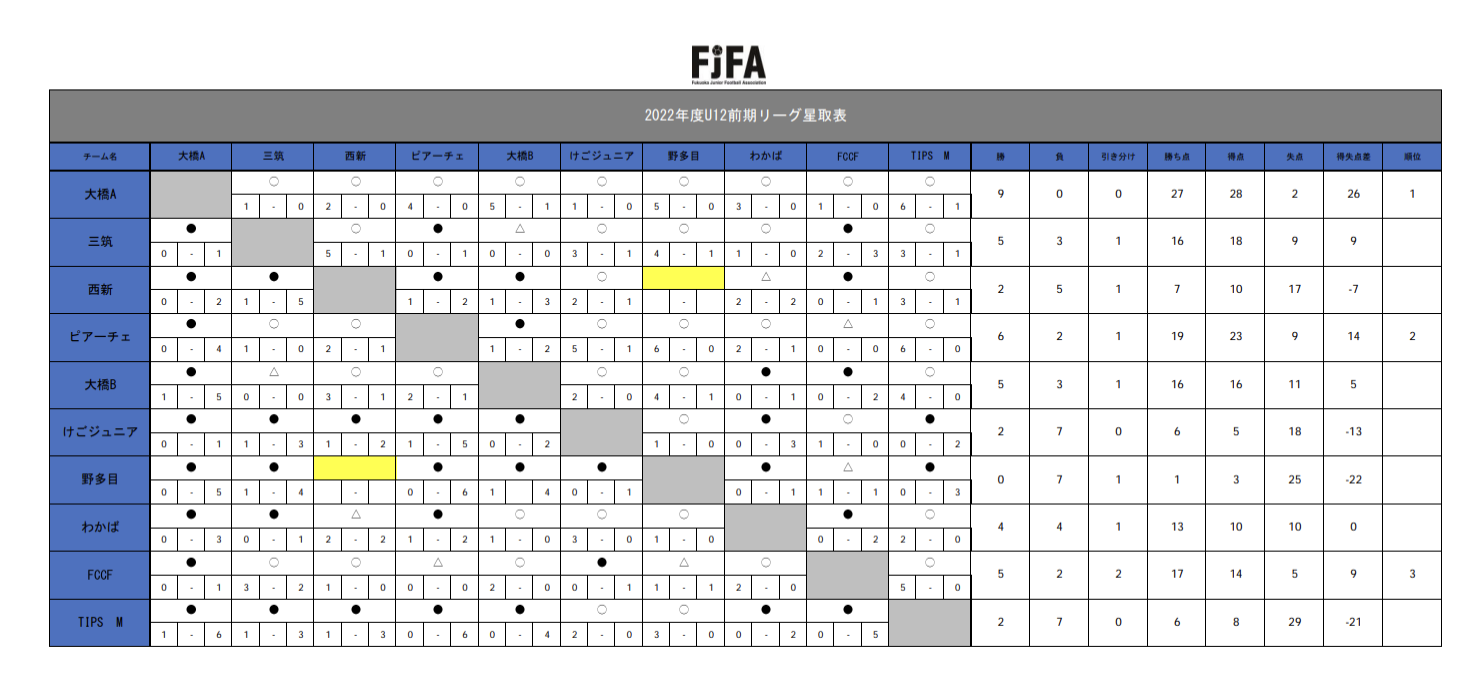Click the yellow cell in the 野多目 row
Image resolution: width=1469 pixels, height=689 pixels.
pos(355,468)
